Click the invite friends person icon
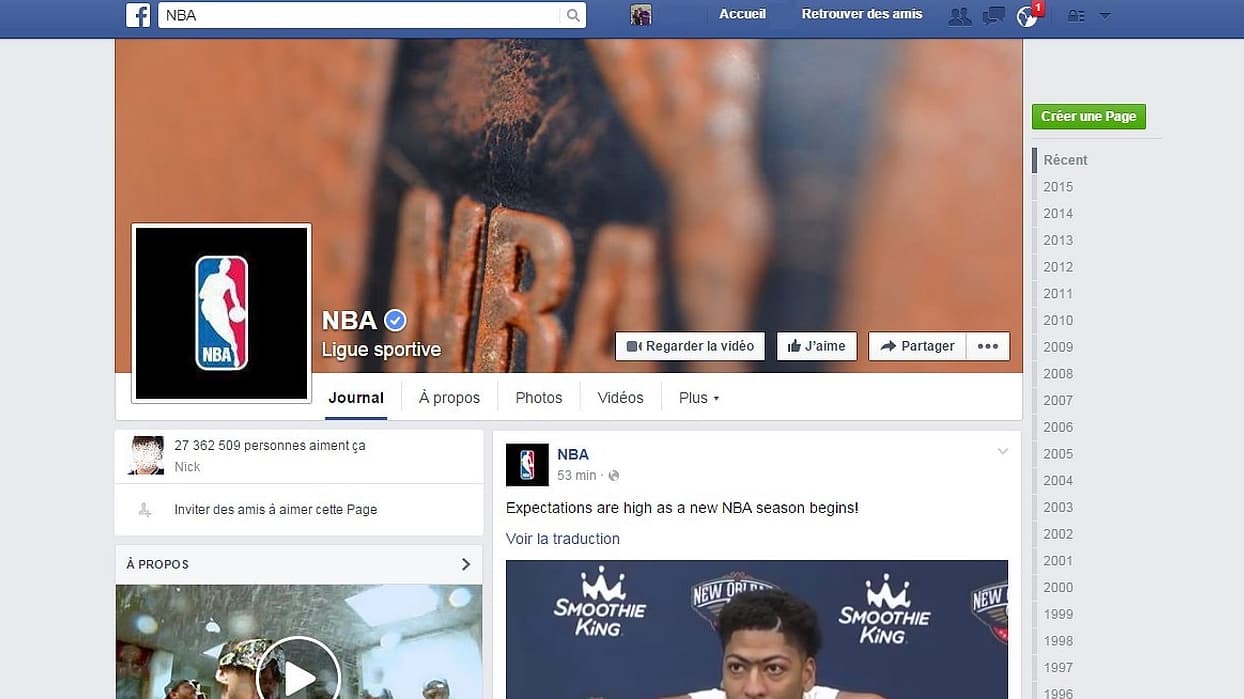1244x699 pixels. click(145, 509)
